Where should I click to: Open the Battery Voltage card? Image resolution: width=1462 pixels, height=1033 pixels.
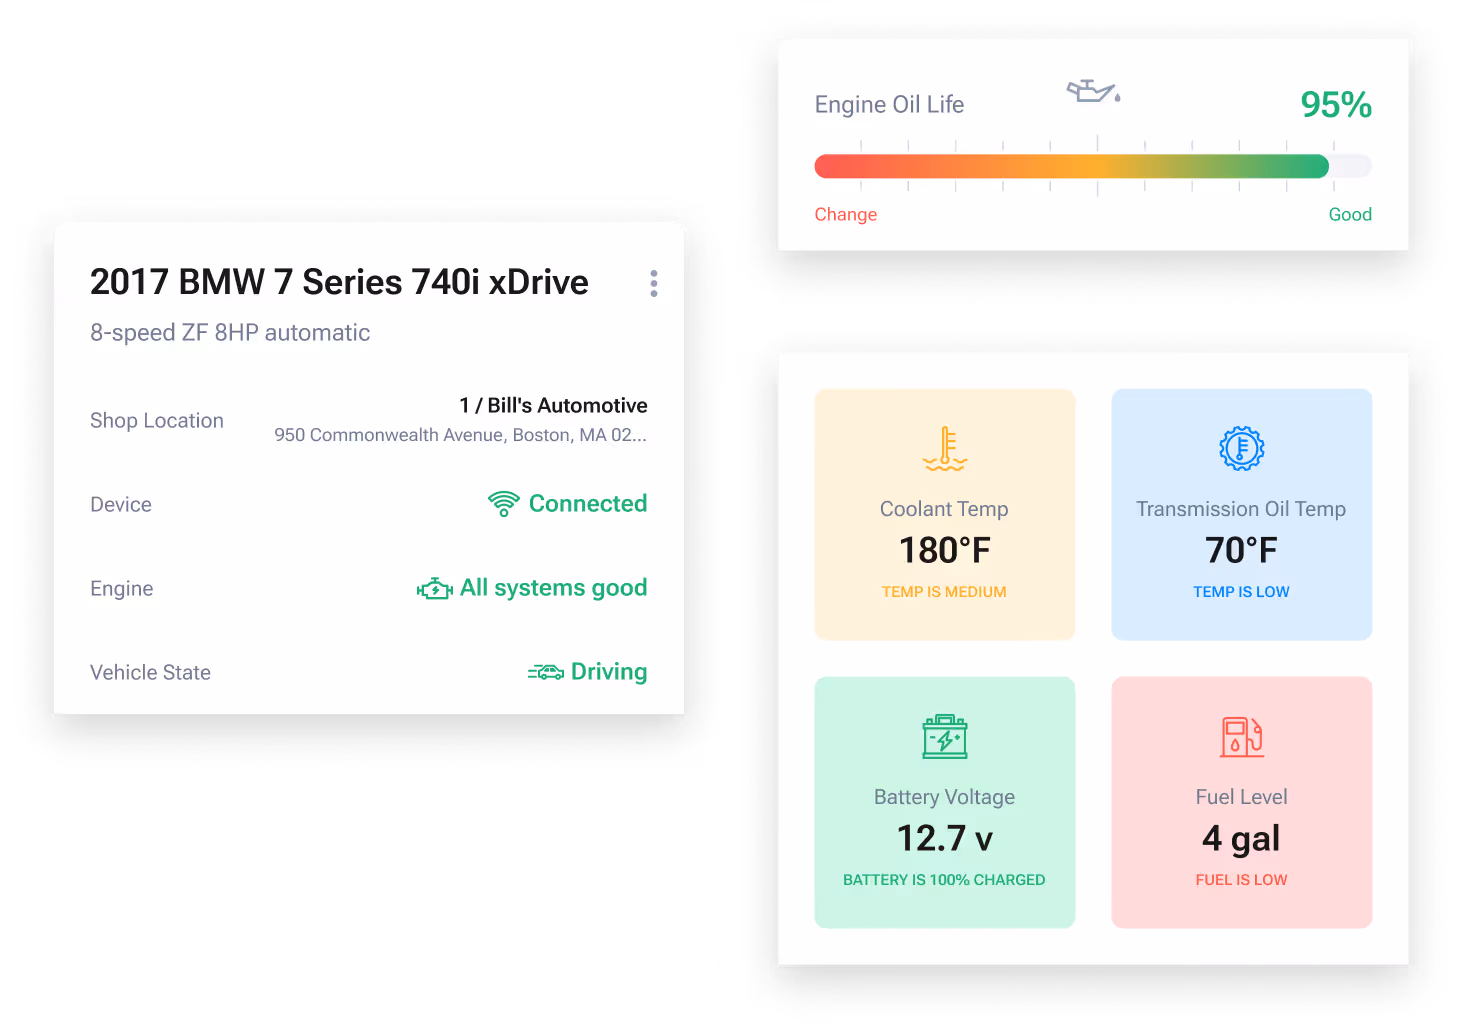[944, 802]
